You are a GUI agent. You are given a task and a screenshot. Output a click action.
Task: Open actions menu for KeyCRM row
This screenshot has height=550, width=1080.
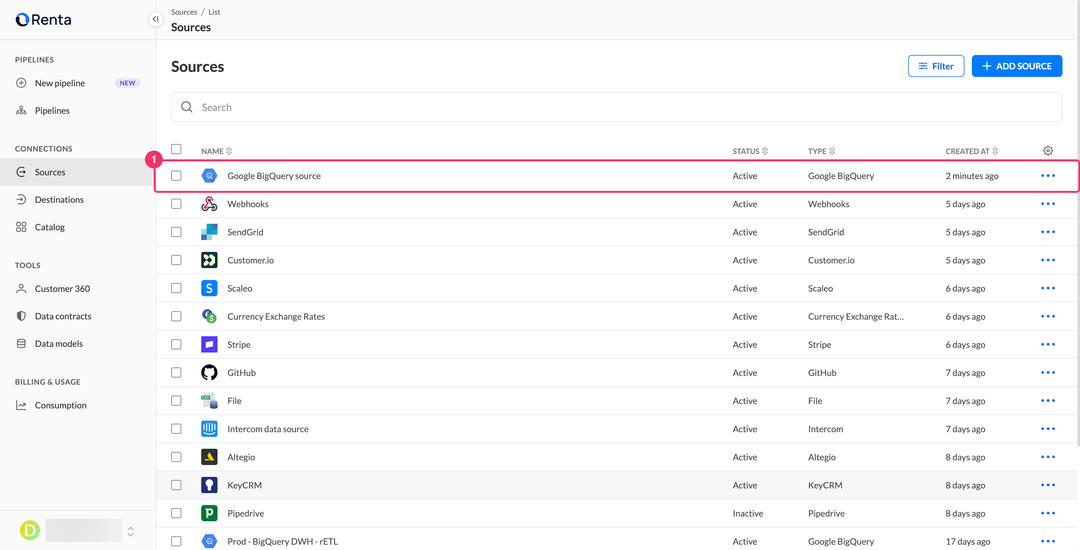click(x=1048, y=485)
